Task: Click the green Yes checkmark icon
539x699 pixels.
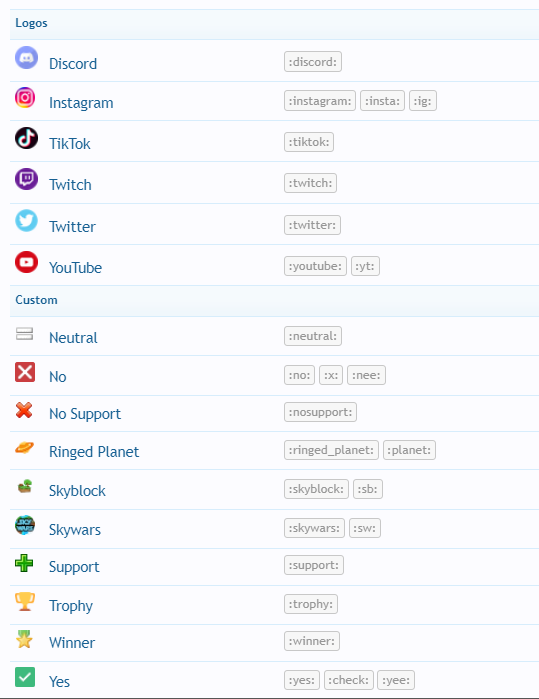Action: tap(25, 677)
